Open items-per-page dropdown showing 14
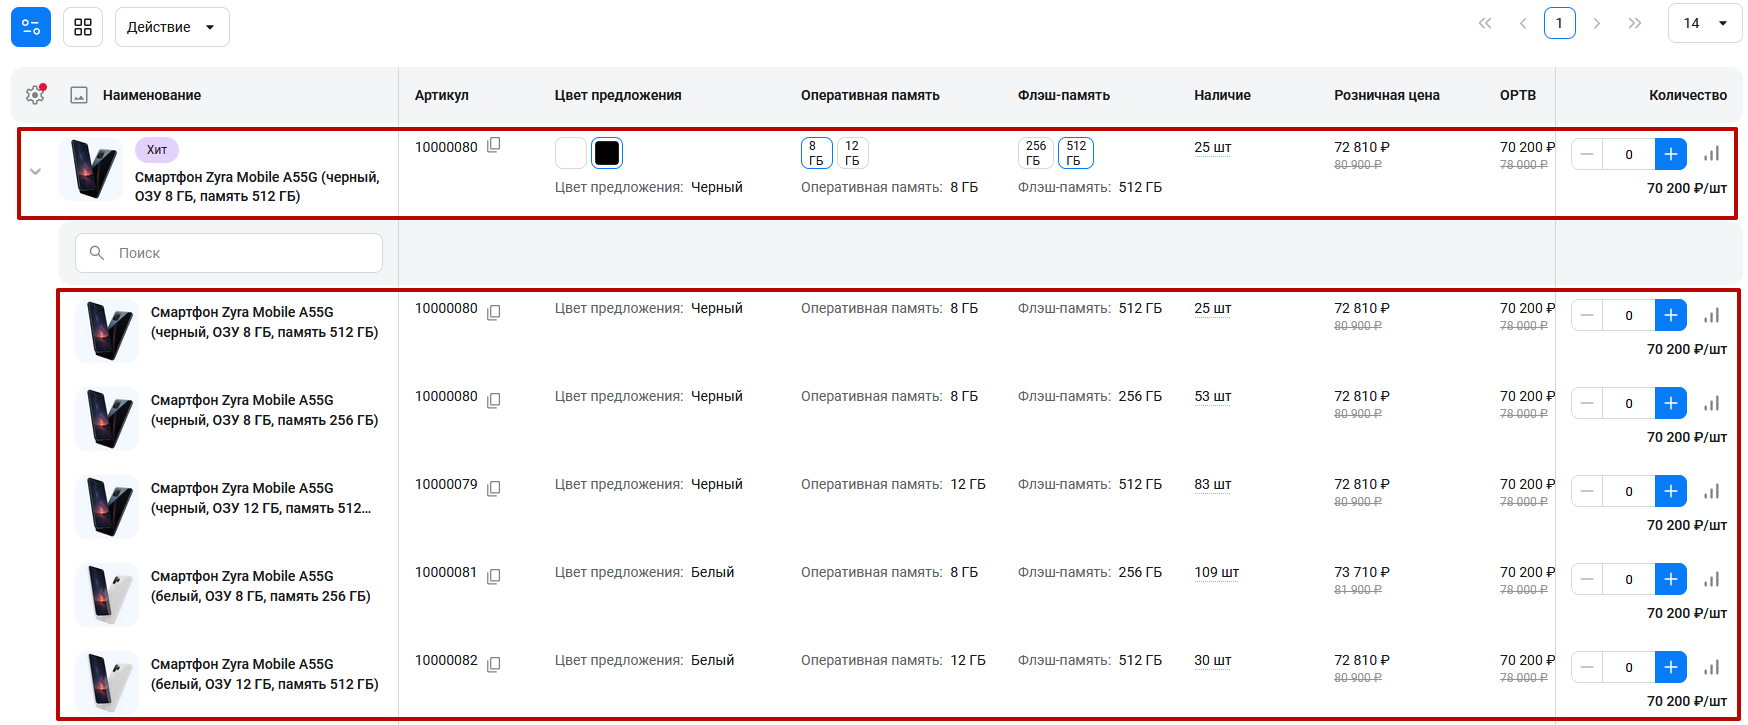Viewport: 1748px width, 725px height. coord(1704,23)
